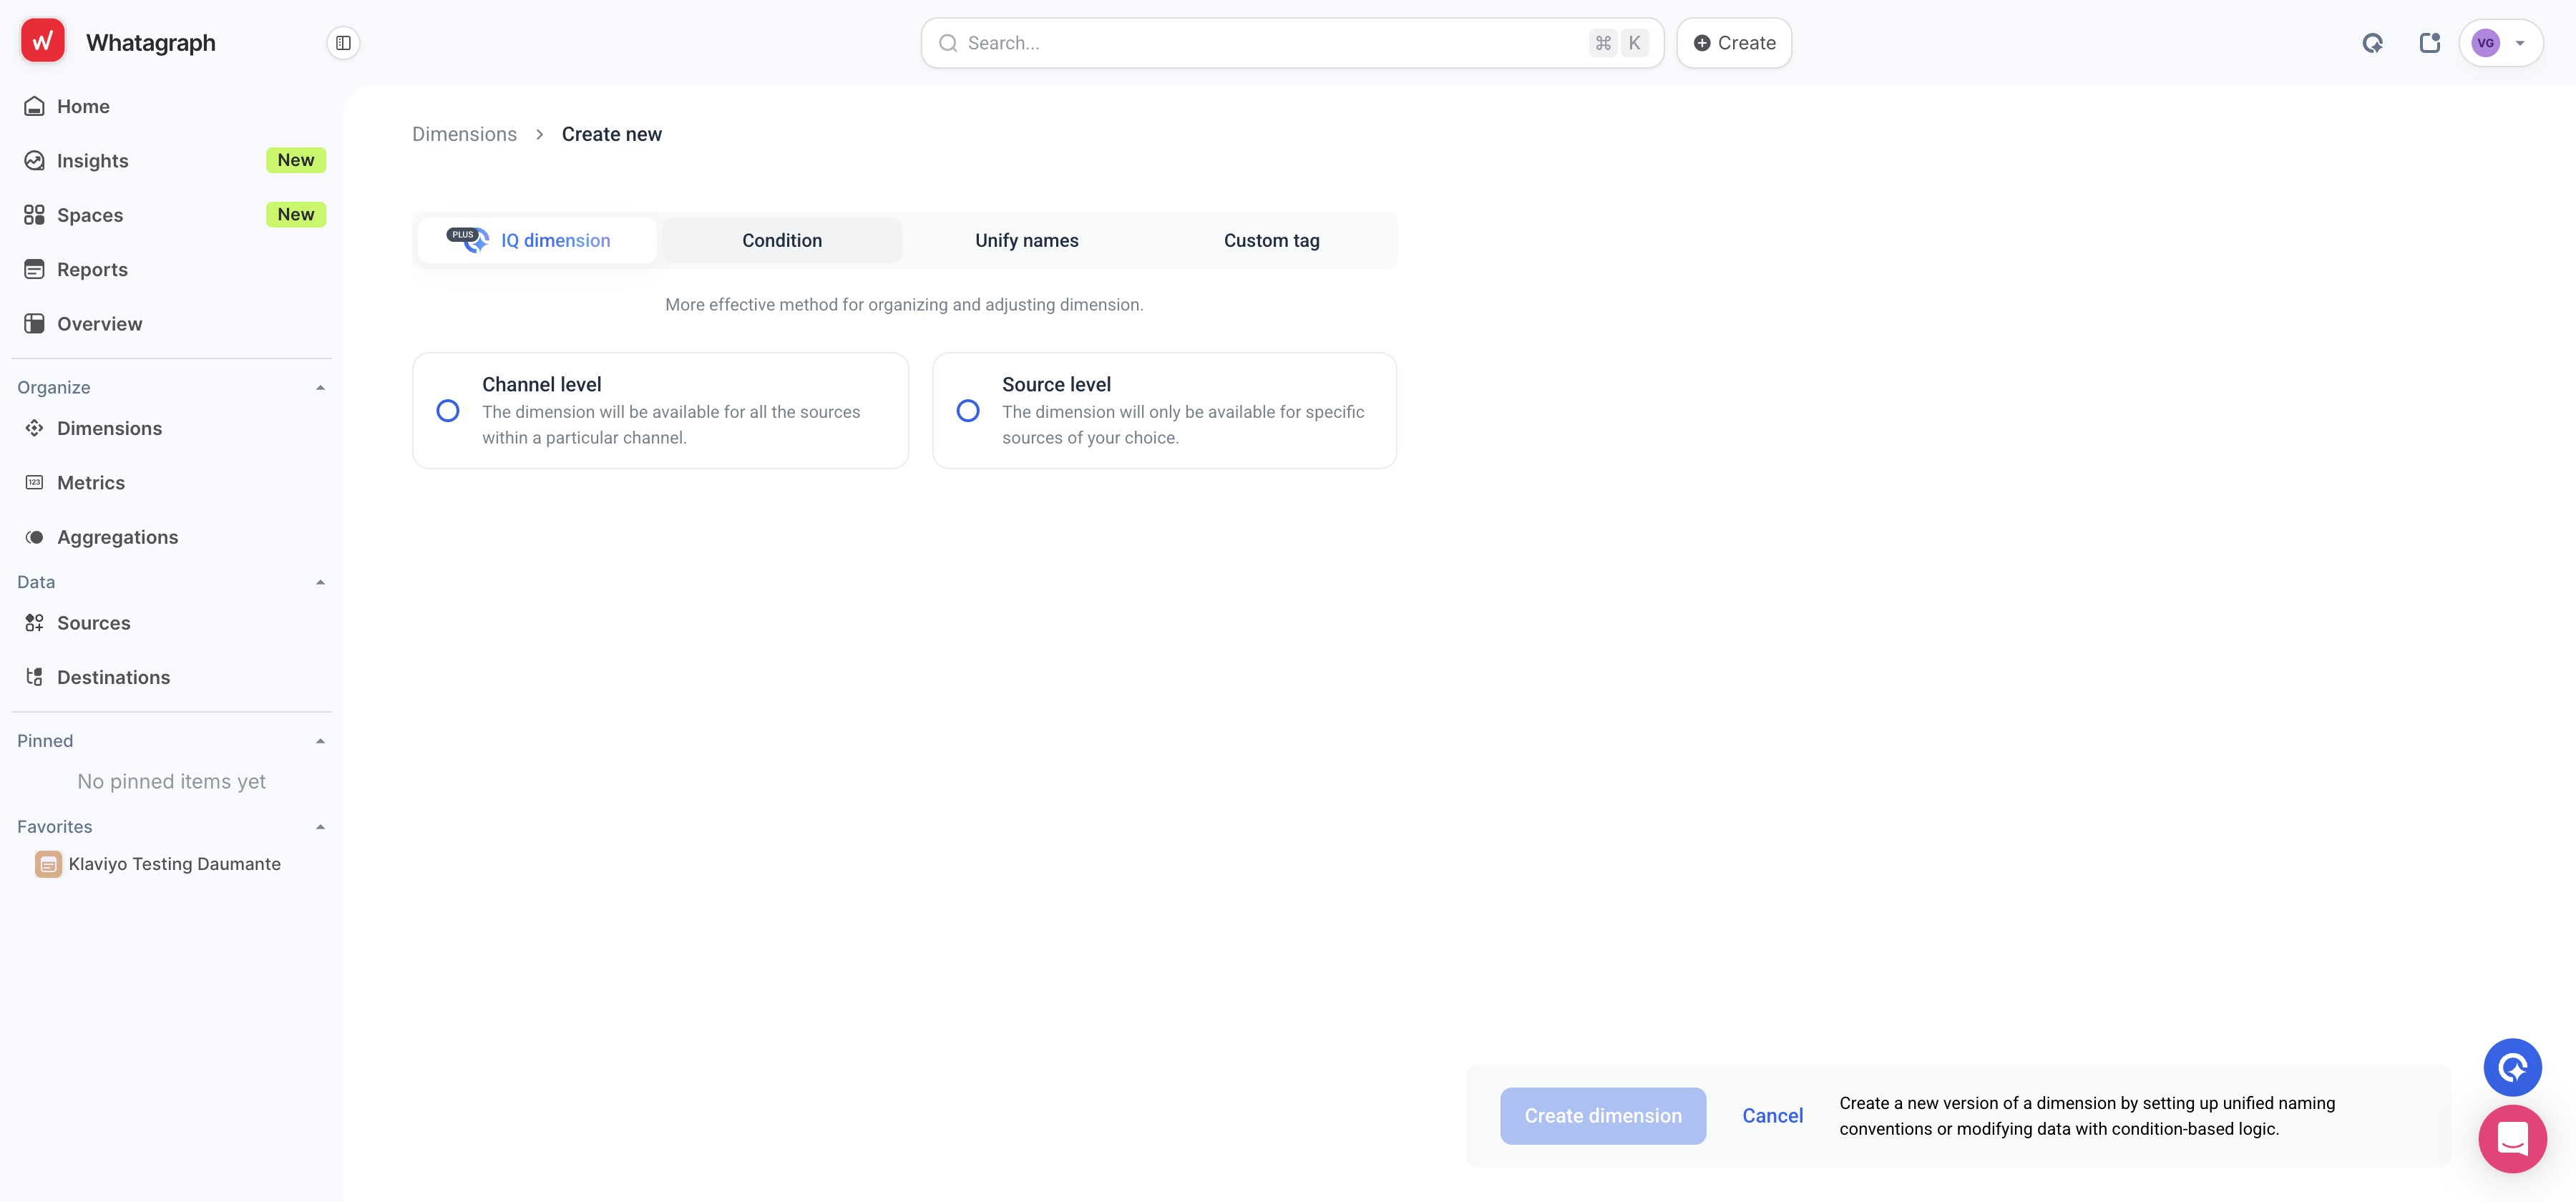
Task: Click the VG user avatar
Action: [2485, 43]
